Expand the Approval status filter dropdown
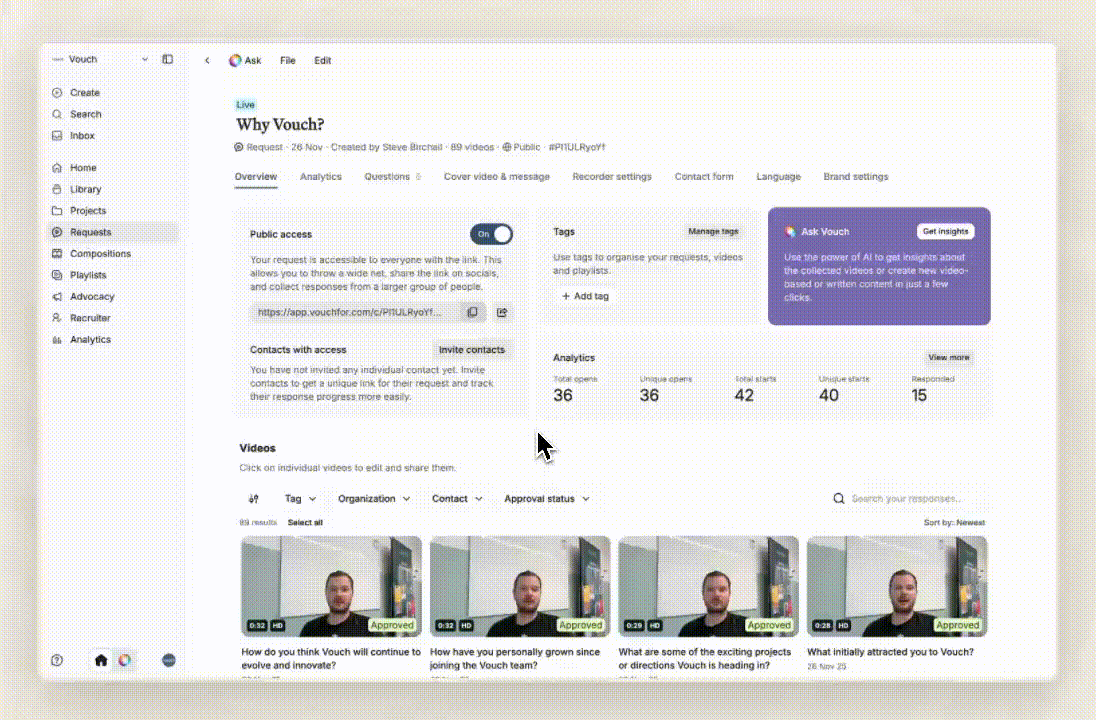 (x=547, y=499)
